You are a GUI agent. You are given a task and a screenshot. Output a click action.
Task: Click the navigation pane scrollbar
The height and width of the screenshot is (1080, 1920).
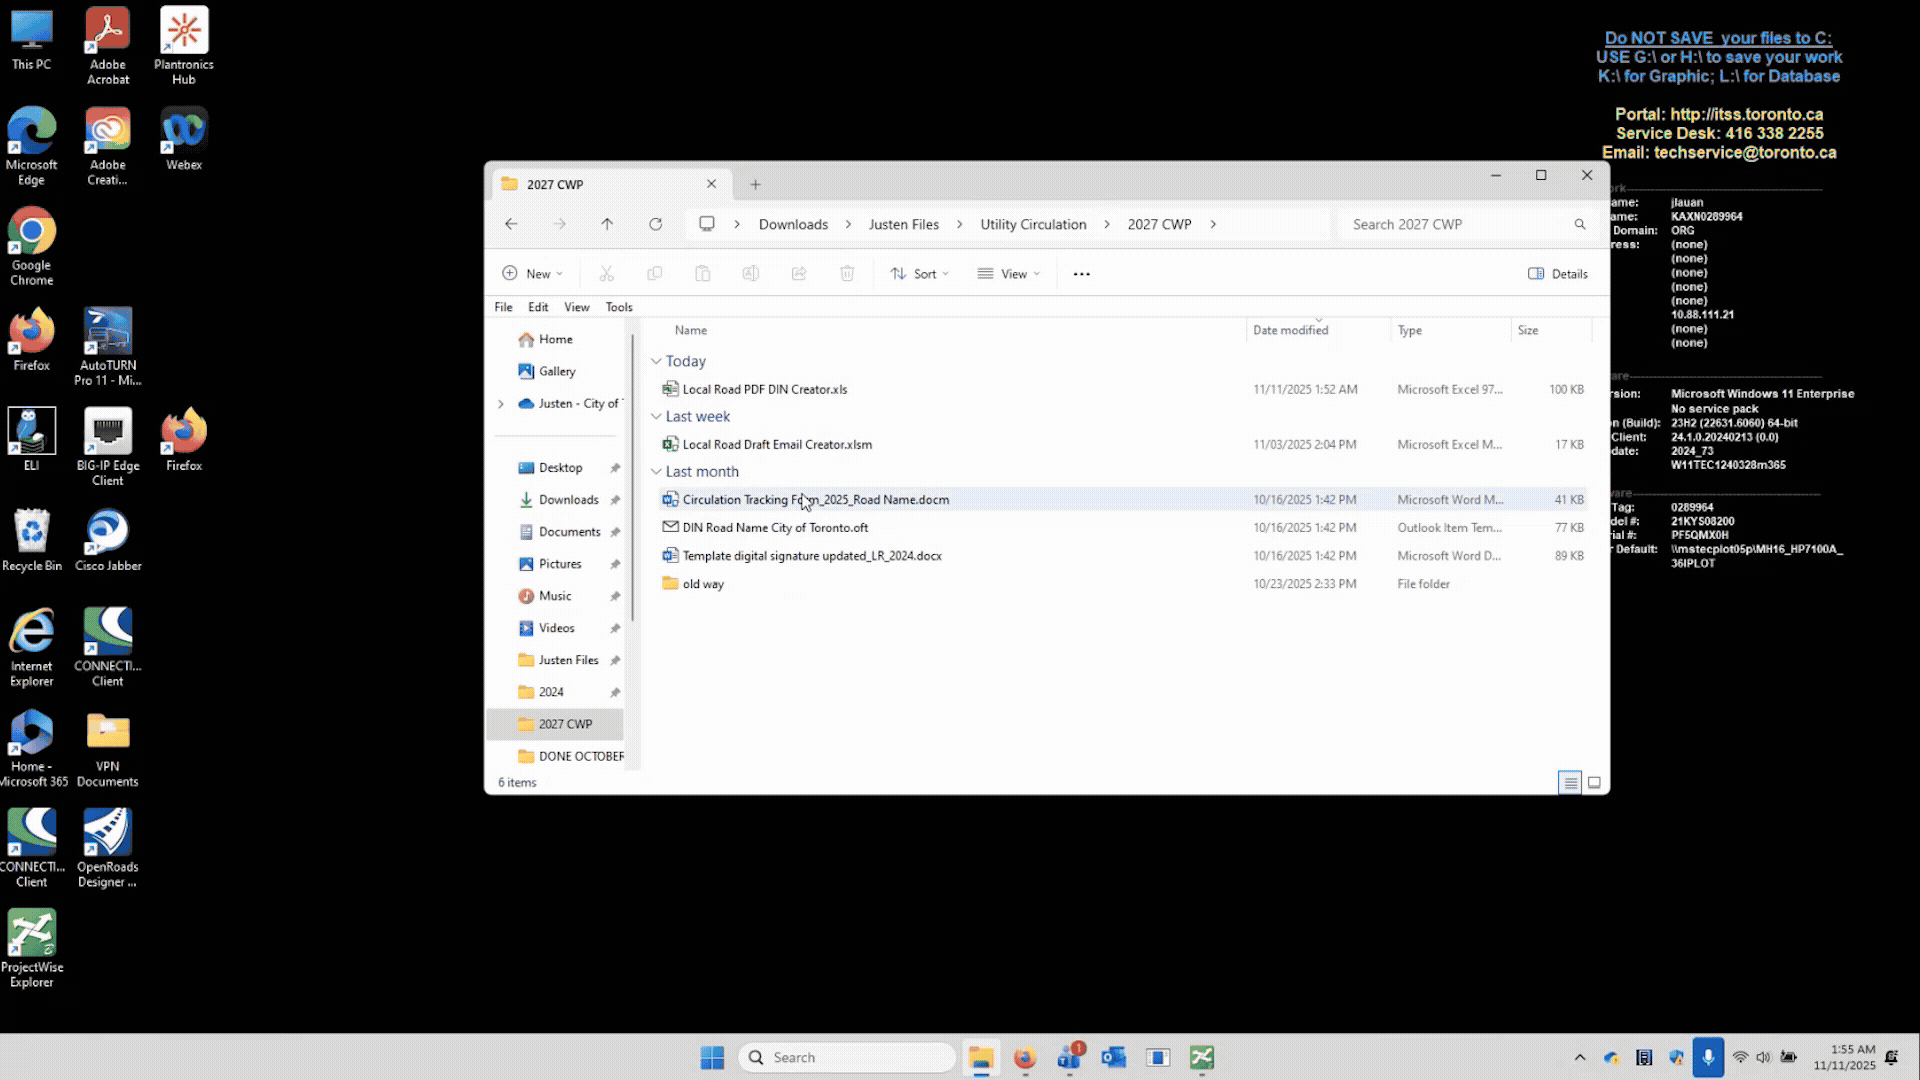pos(632,480)
